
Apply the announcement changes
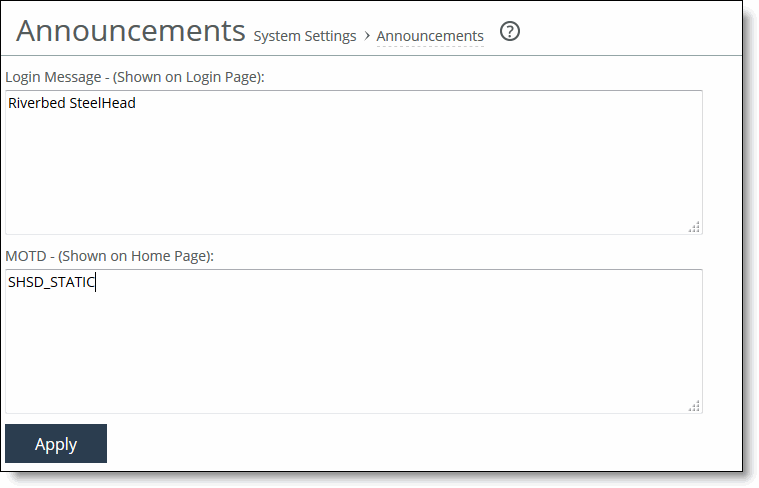click(56, 443)
